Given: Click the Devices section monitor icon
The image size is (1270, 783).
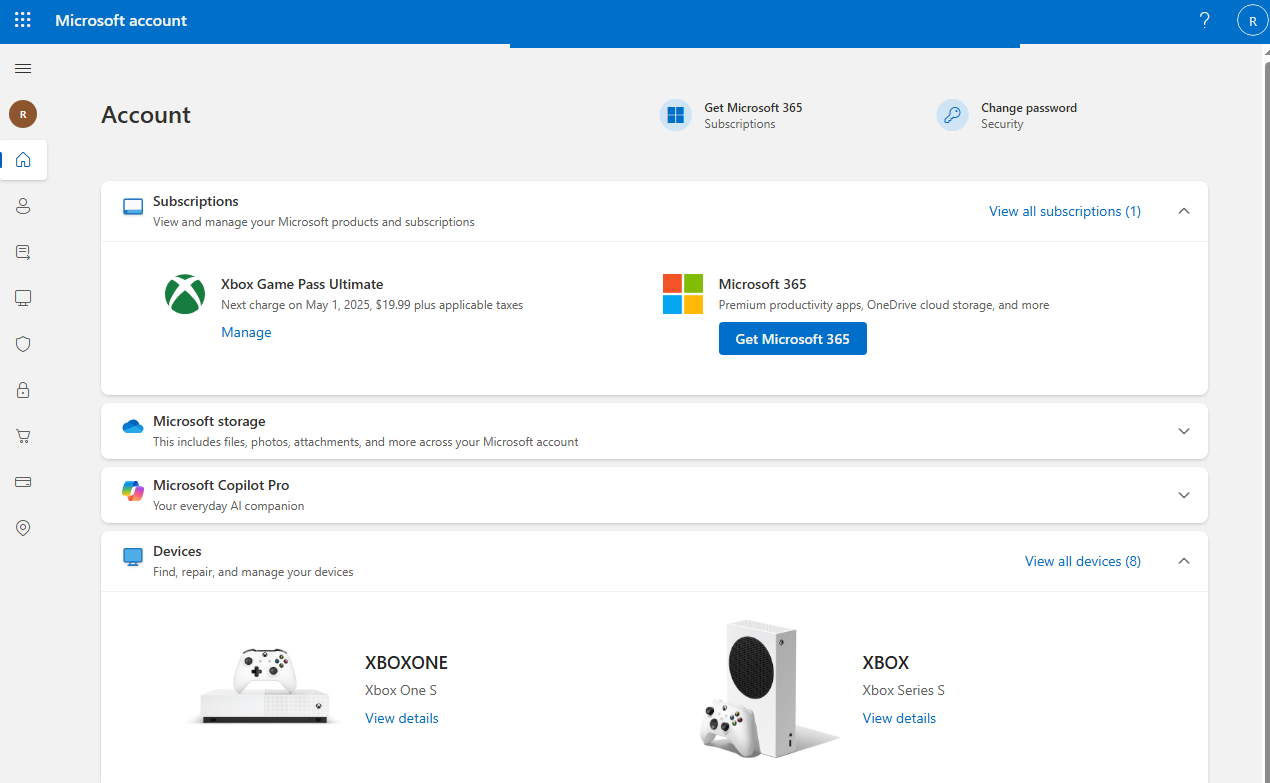Looking at the screenshot, I should (133, 557).
